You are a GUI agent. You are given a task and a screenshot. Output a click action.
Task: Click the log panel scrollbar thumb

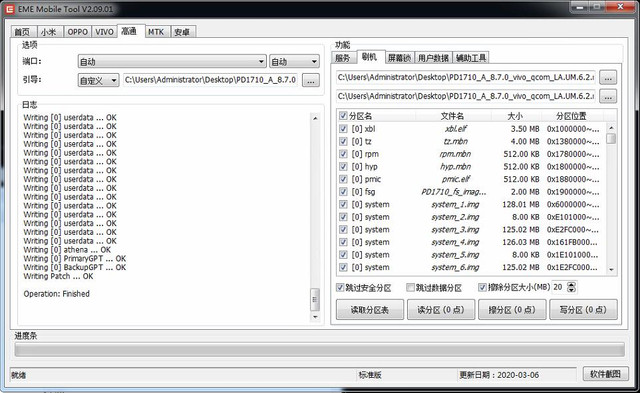point(315,300)
